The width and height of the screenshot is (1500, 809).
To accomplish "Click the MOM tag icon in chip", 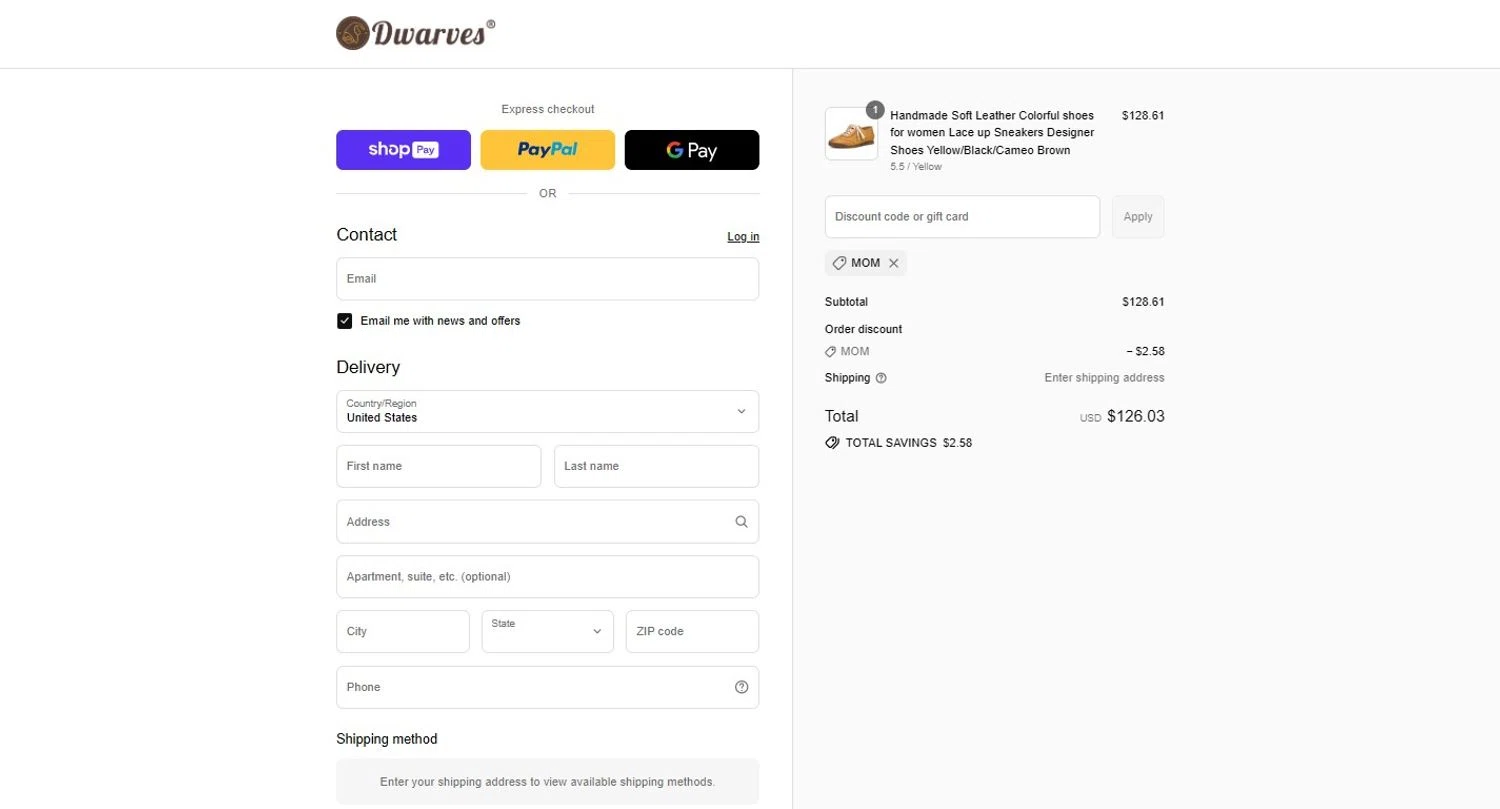I will 839,263.
